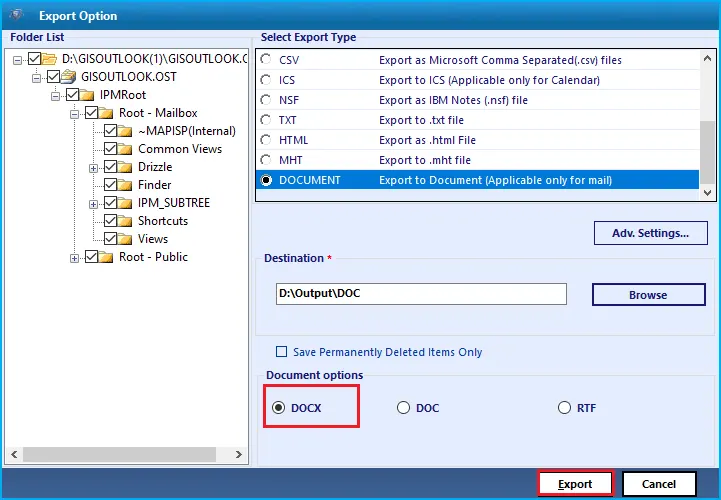Select the TXT export type radio

pyautogui.click(x=266, y=120)
